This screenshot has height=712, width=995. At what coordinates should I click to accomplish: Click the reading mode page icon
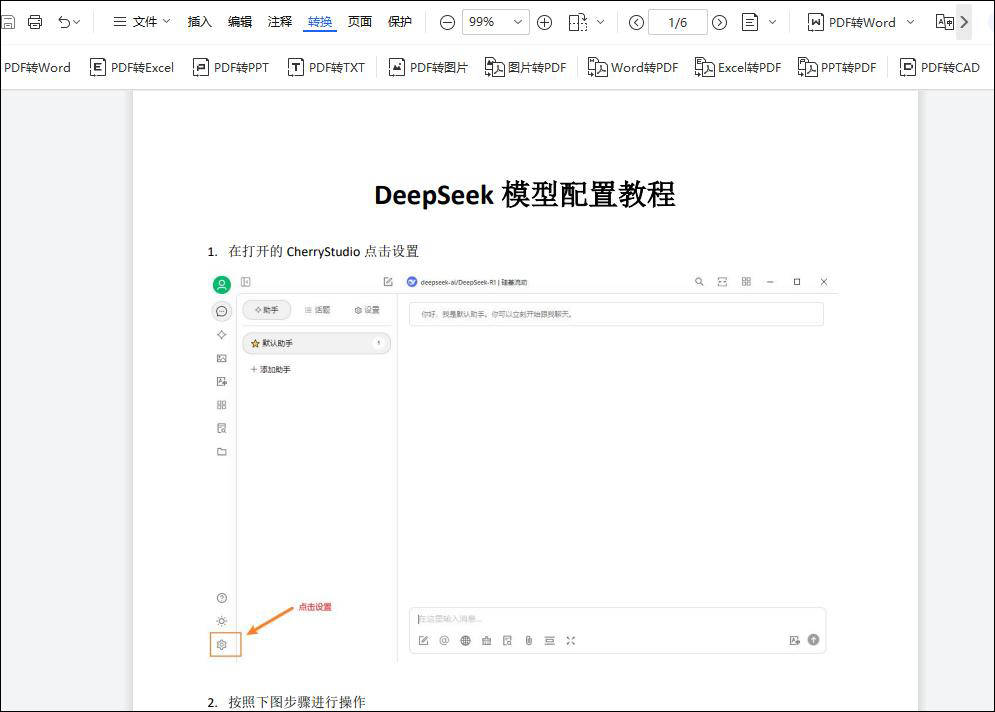click(x=750, y=23)
